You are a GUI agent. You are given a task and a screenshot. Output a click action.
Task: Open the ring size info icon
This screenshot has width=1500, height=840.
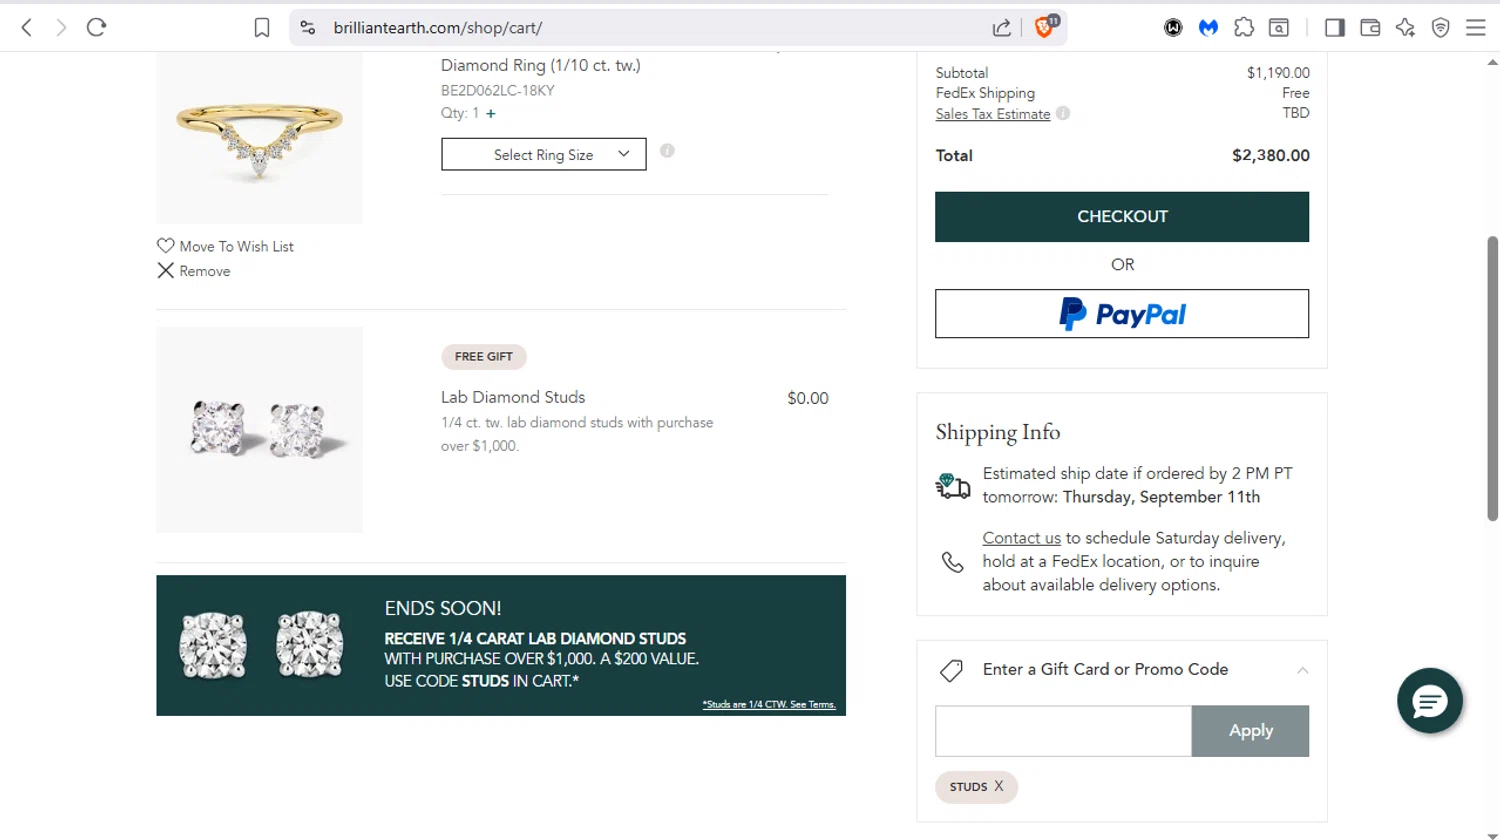point(667,151)
